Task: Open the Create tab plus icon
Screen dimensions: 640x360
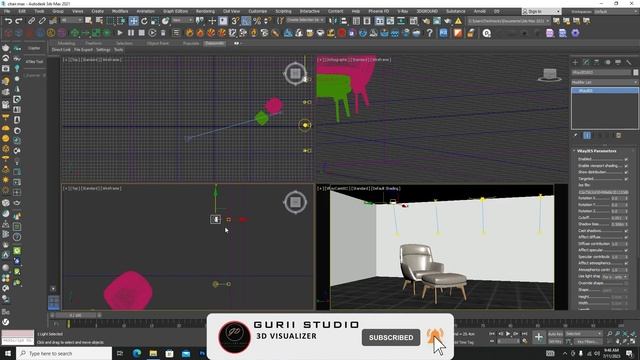Action: tap(575, 62)
